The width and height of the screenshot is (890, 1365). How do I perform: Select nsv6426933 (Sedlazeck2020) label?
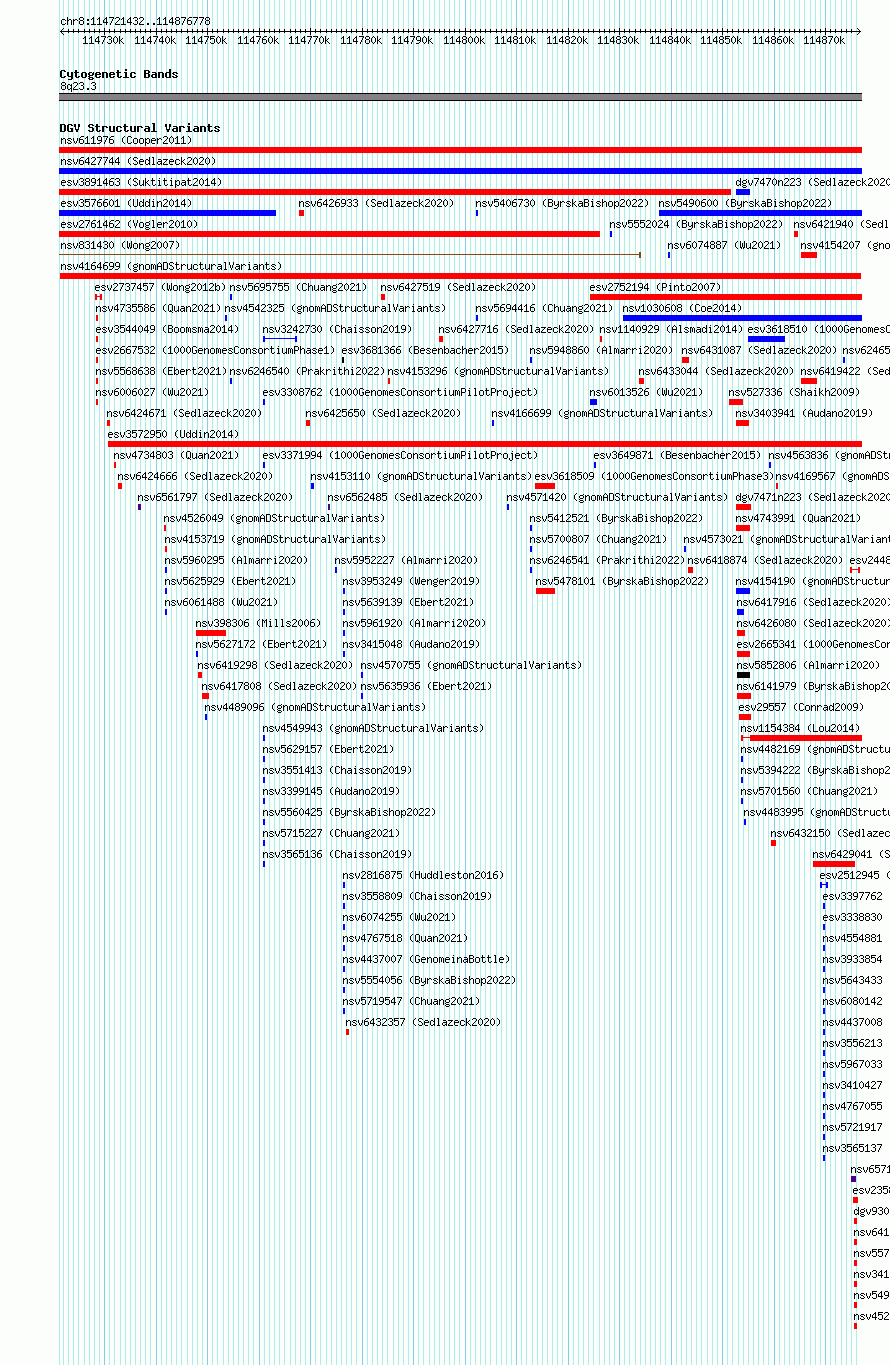tap(376, 203)
